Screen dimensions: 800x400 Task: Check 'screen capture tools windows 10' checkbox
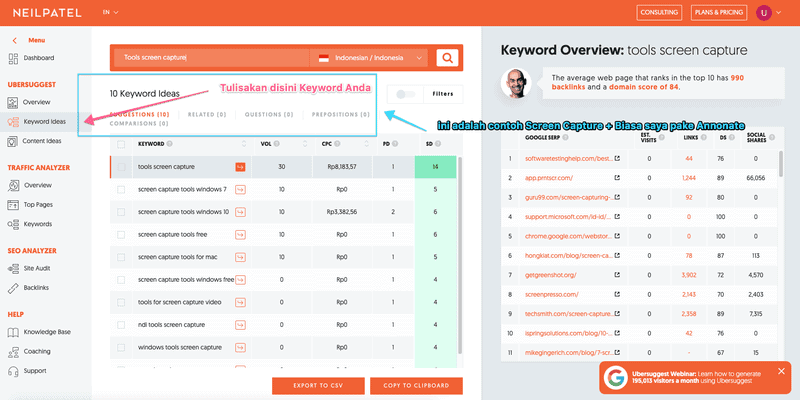[121, 212]
